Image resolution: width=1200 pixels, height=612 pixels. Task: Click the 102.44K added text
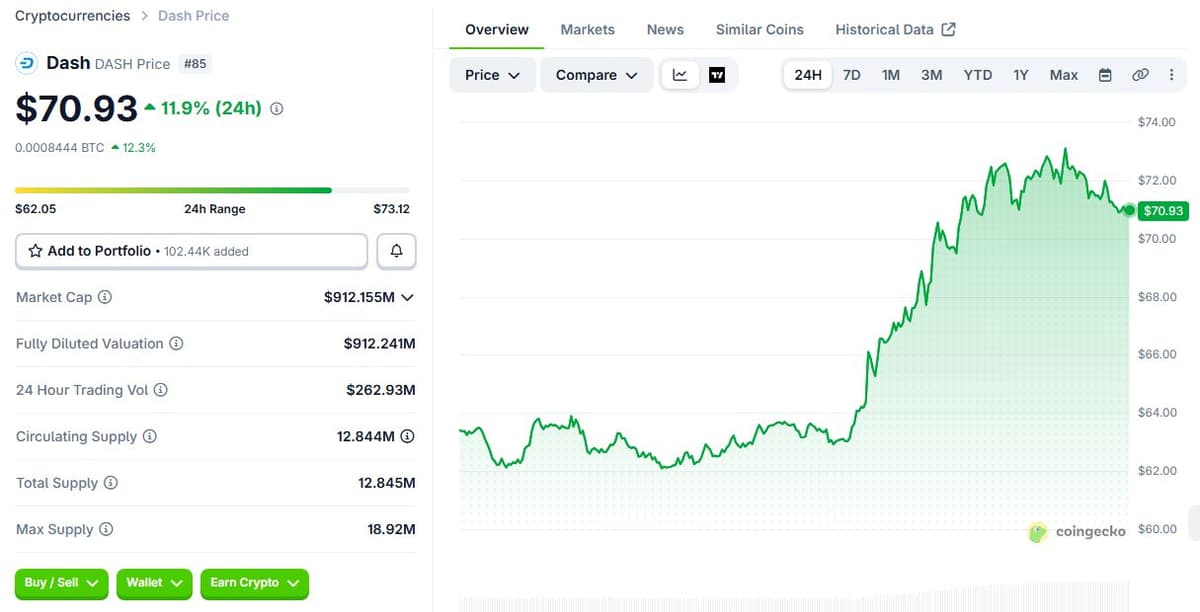pos(206,251)
